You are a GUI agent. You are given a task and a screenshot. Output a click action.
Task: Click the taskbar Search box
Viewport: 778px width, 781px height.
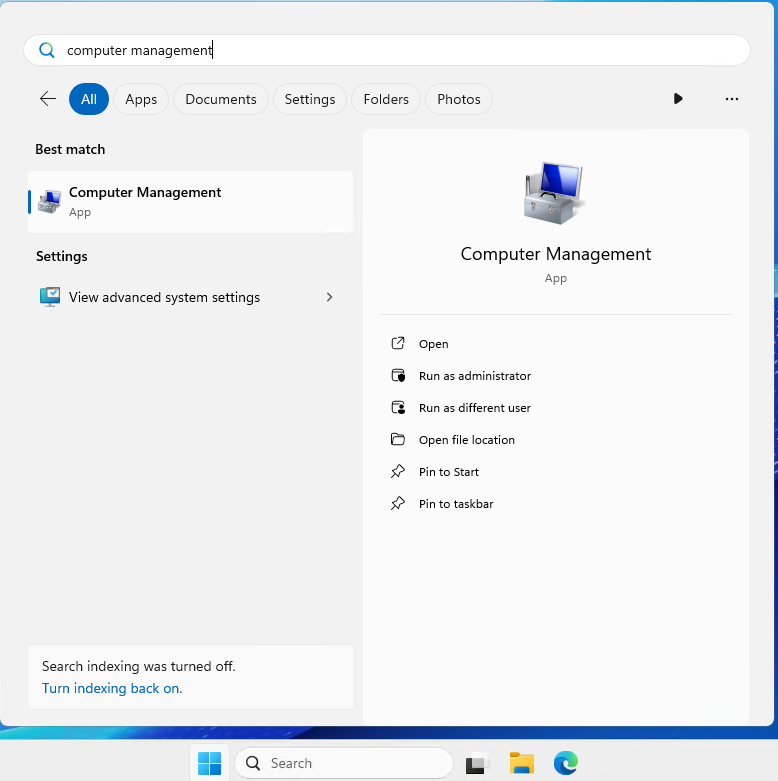(x=344, y=763)
